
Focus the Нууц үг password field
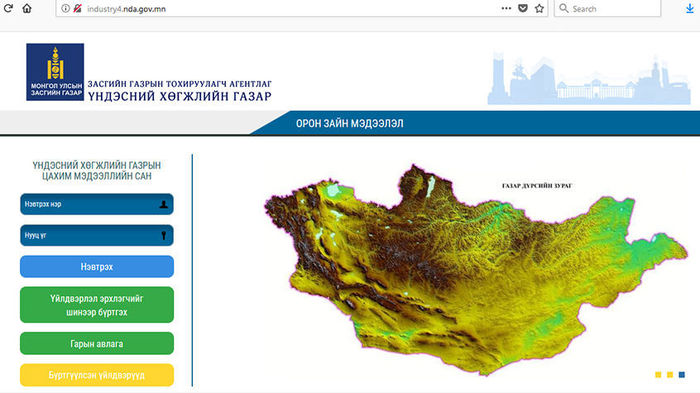pos(97,235)
